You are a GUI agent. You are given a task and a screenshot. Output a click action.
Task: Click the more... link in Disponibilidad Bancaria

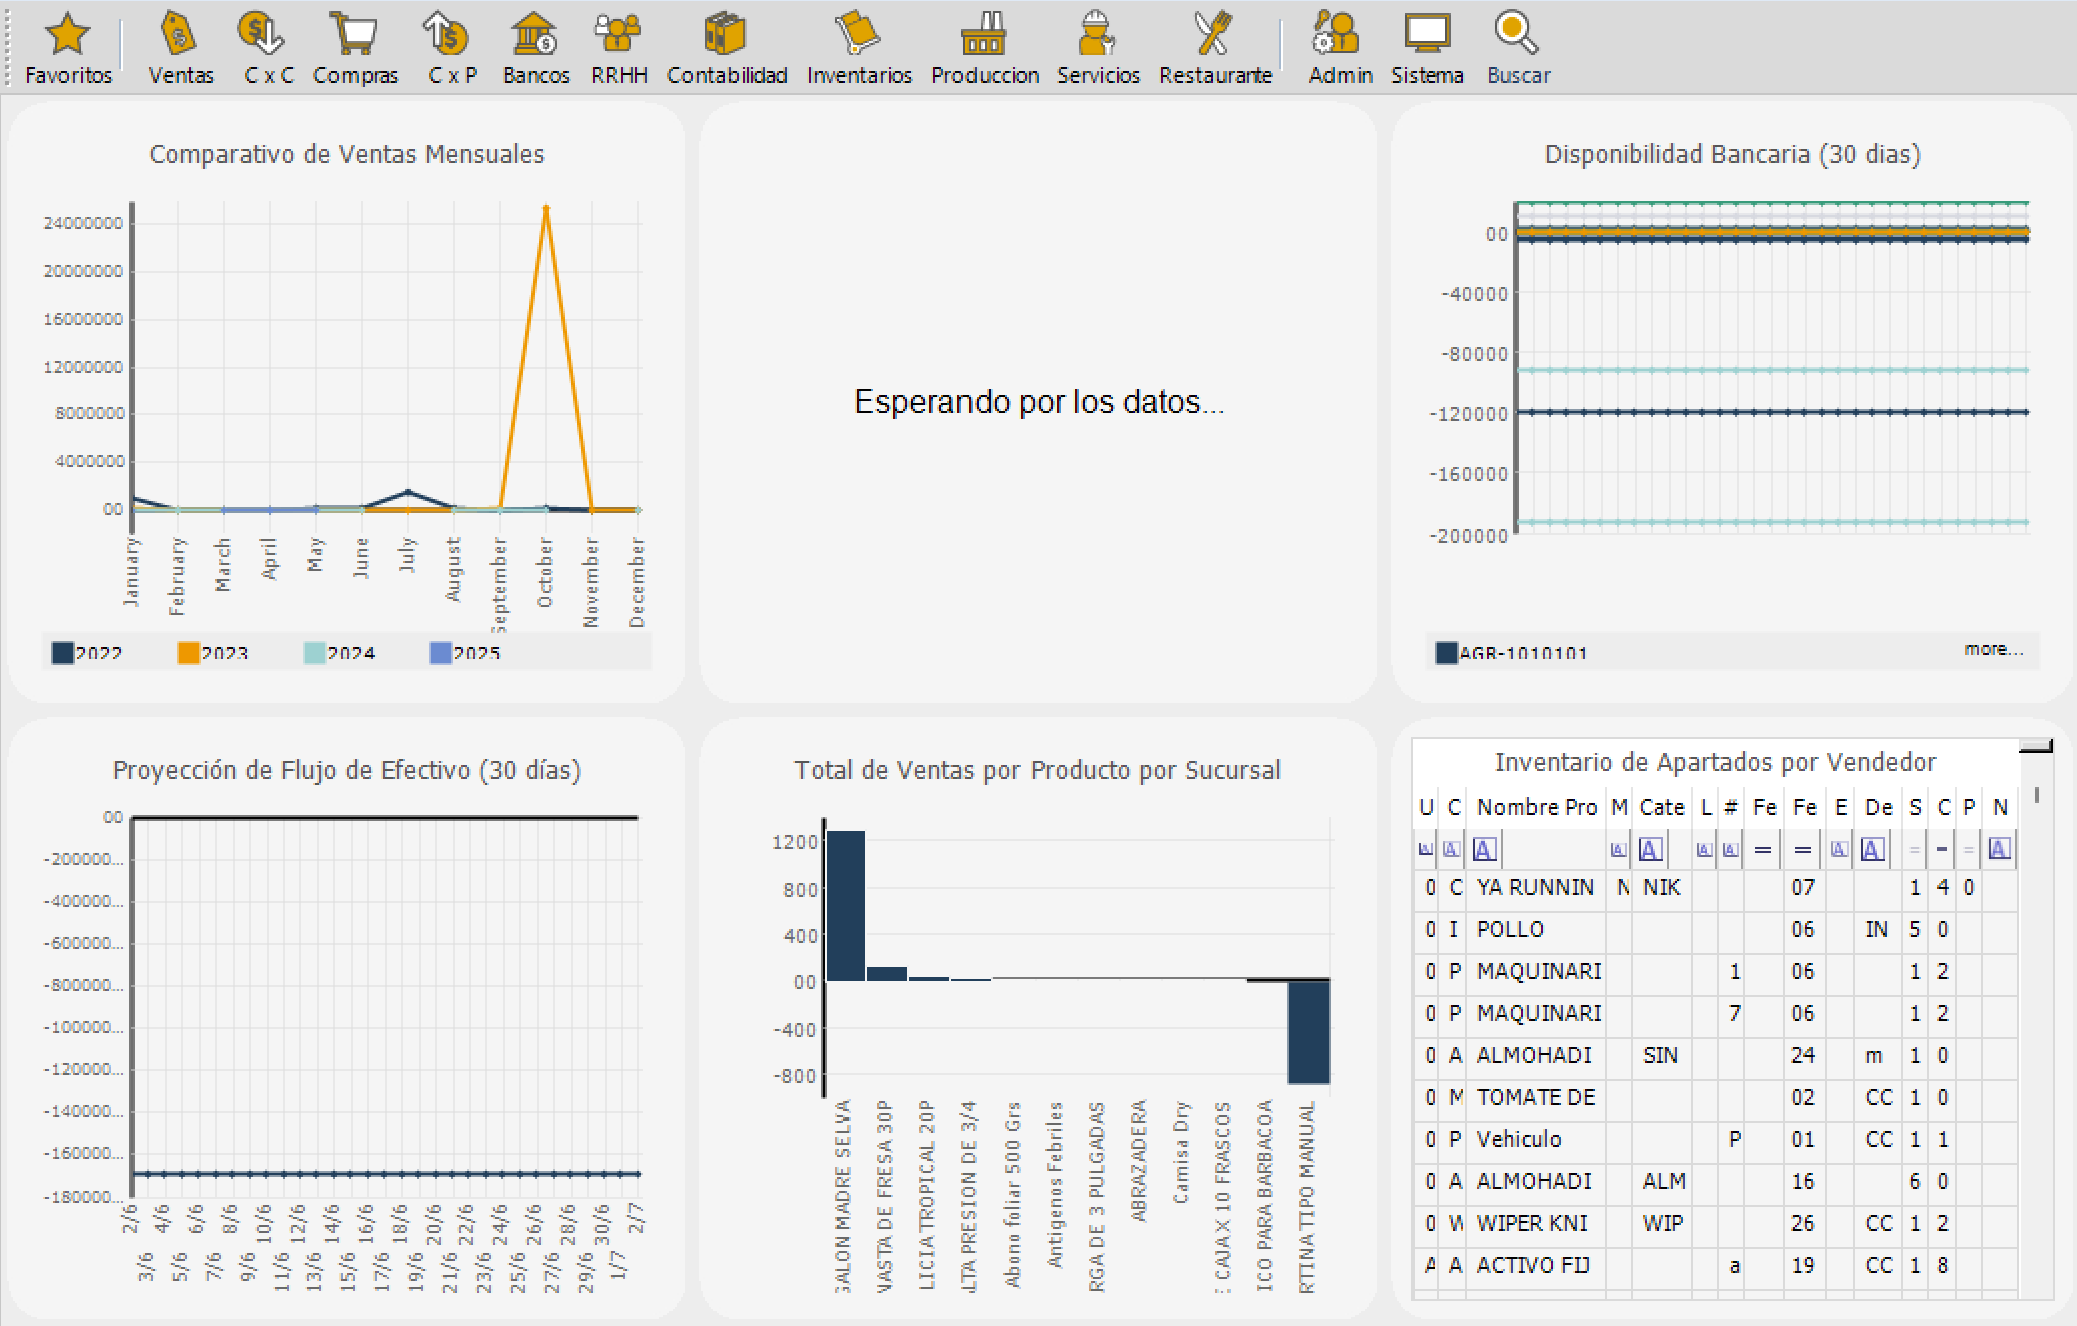1992,649
